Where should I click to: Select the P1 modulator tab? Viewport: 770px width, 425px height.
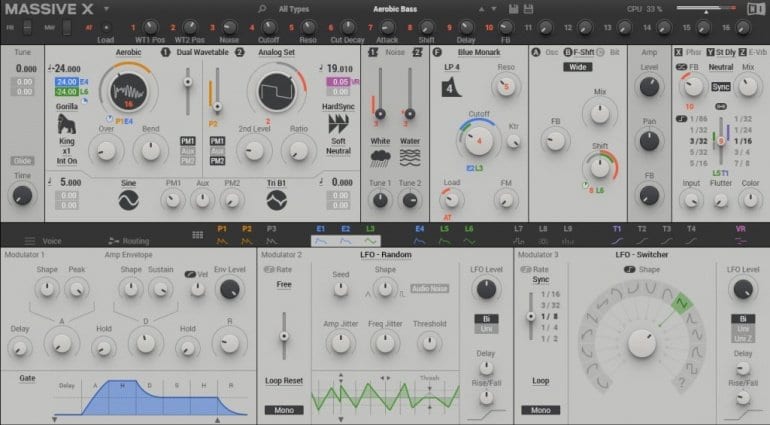coord(222,235)
